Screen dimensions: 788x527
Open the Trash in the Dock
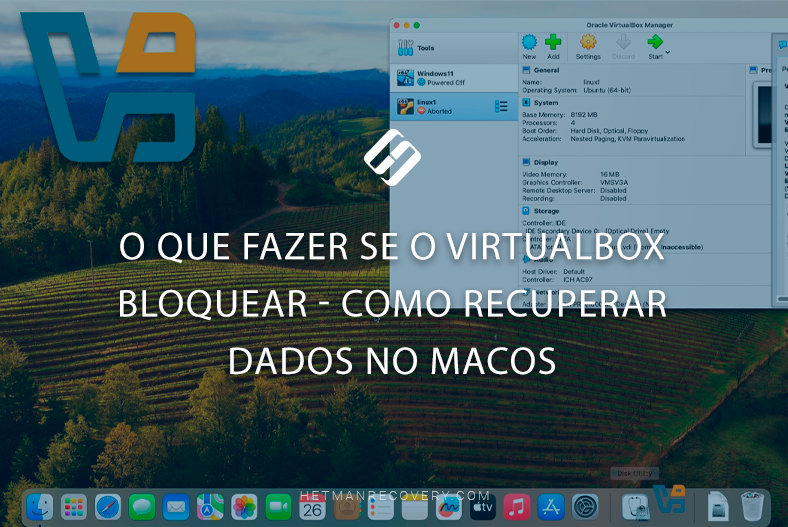752,506
